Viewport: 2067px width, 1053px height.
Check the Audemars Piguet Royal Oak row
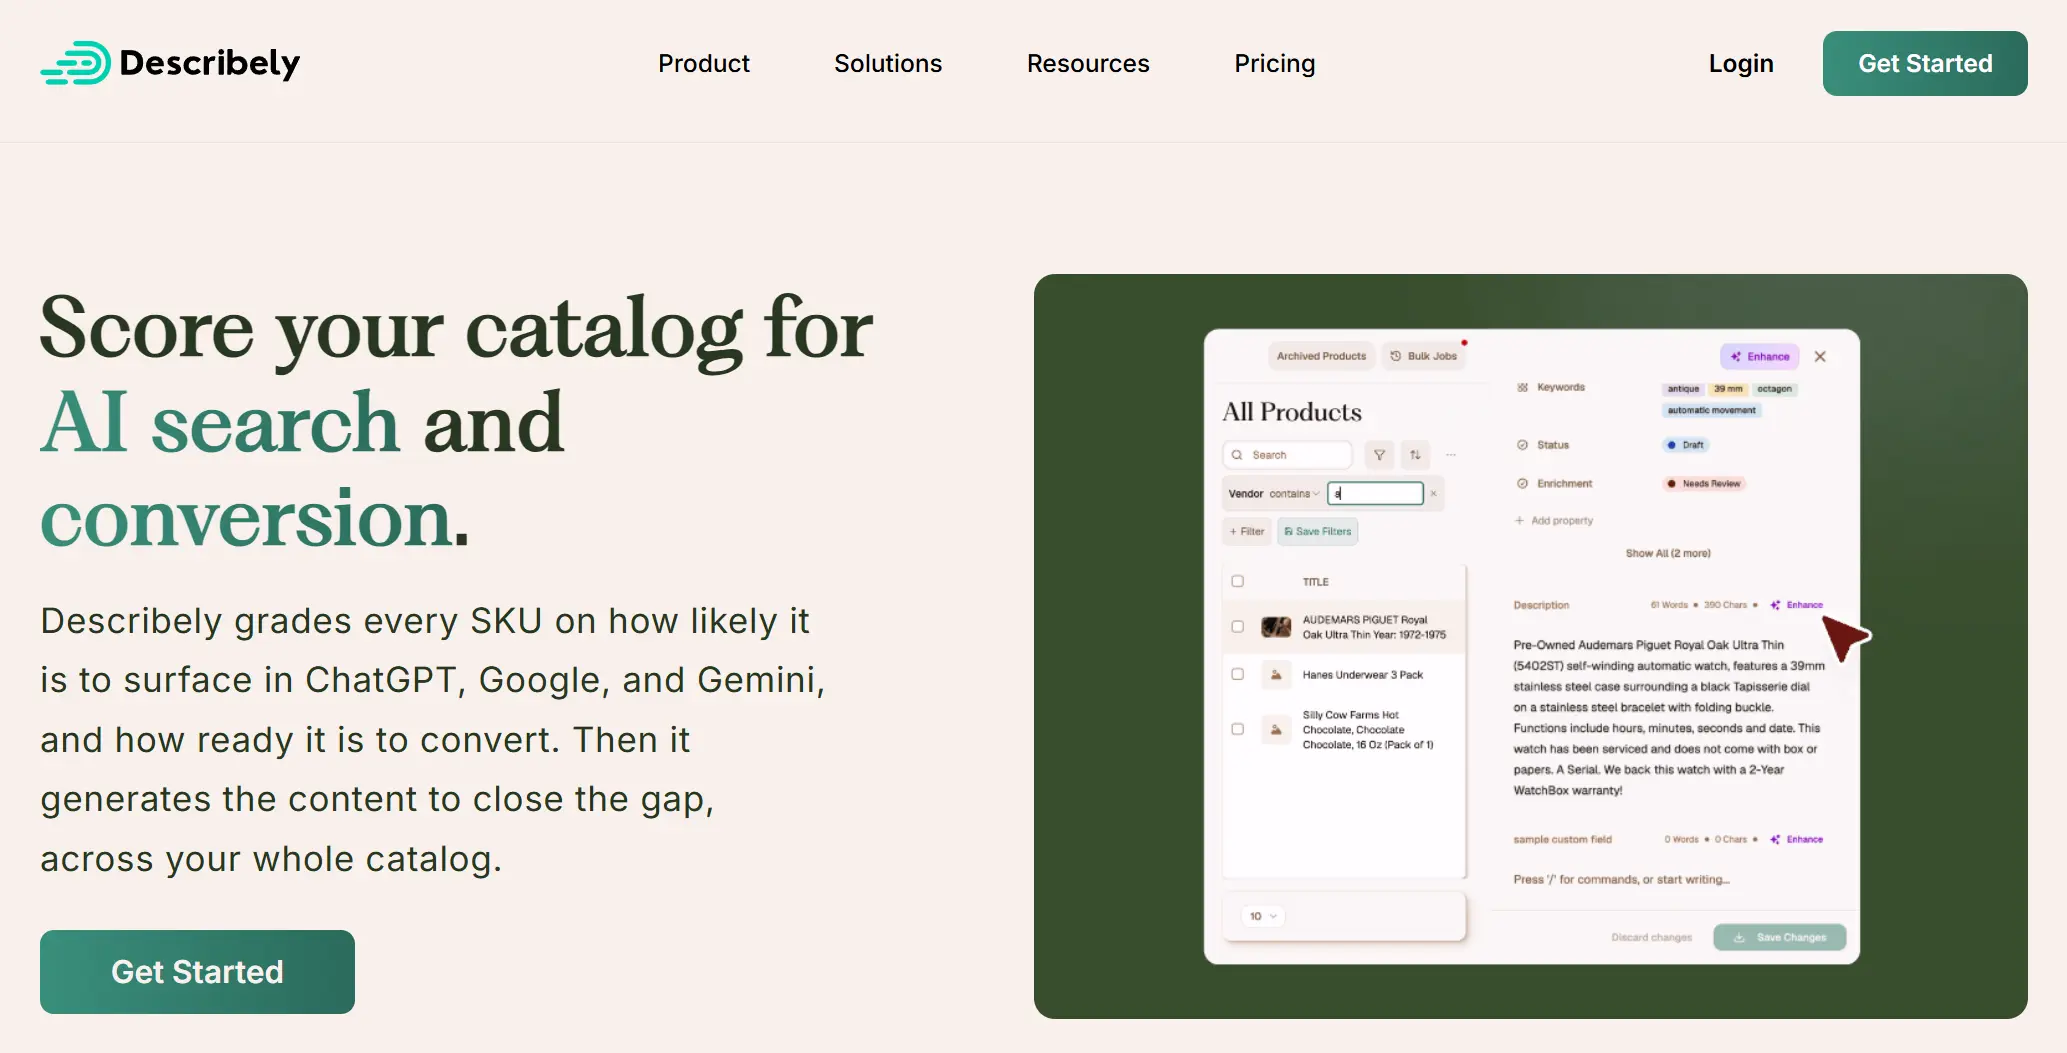pyautogui.click(x=1237, y=627)
